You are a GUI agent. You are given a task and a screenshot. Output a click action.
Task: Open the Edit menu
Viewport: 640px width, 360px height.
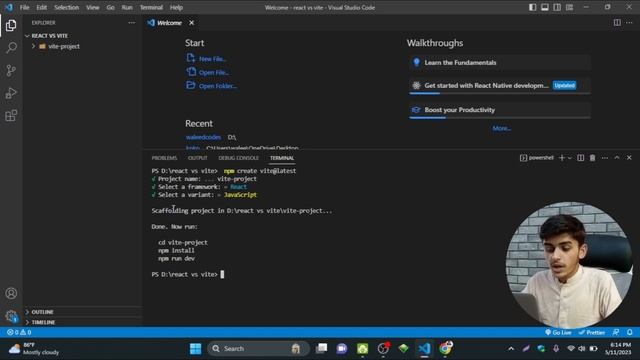pyautogui.click(x=42, y=7)
